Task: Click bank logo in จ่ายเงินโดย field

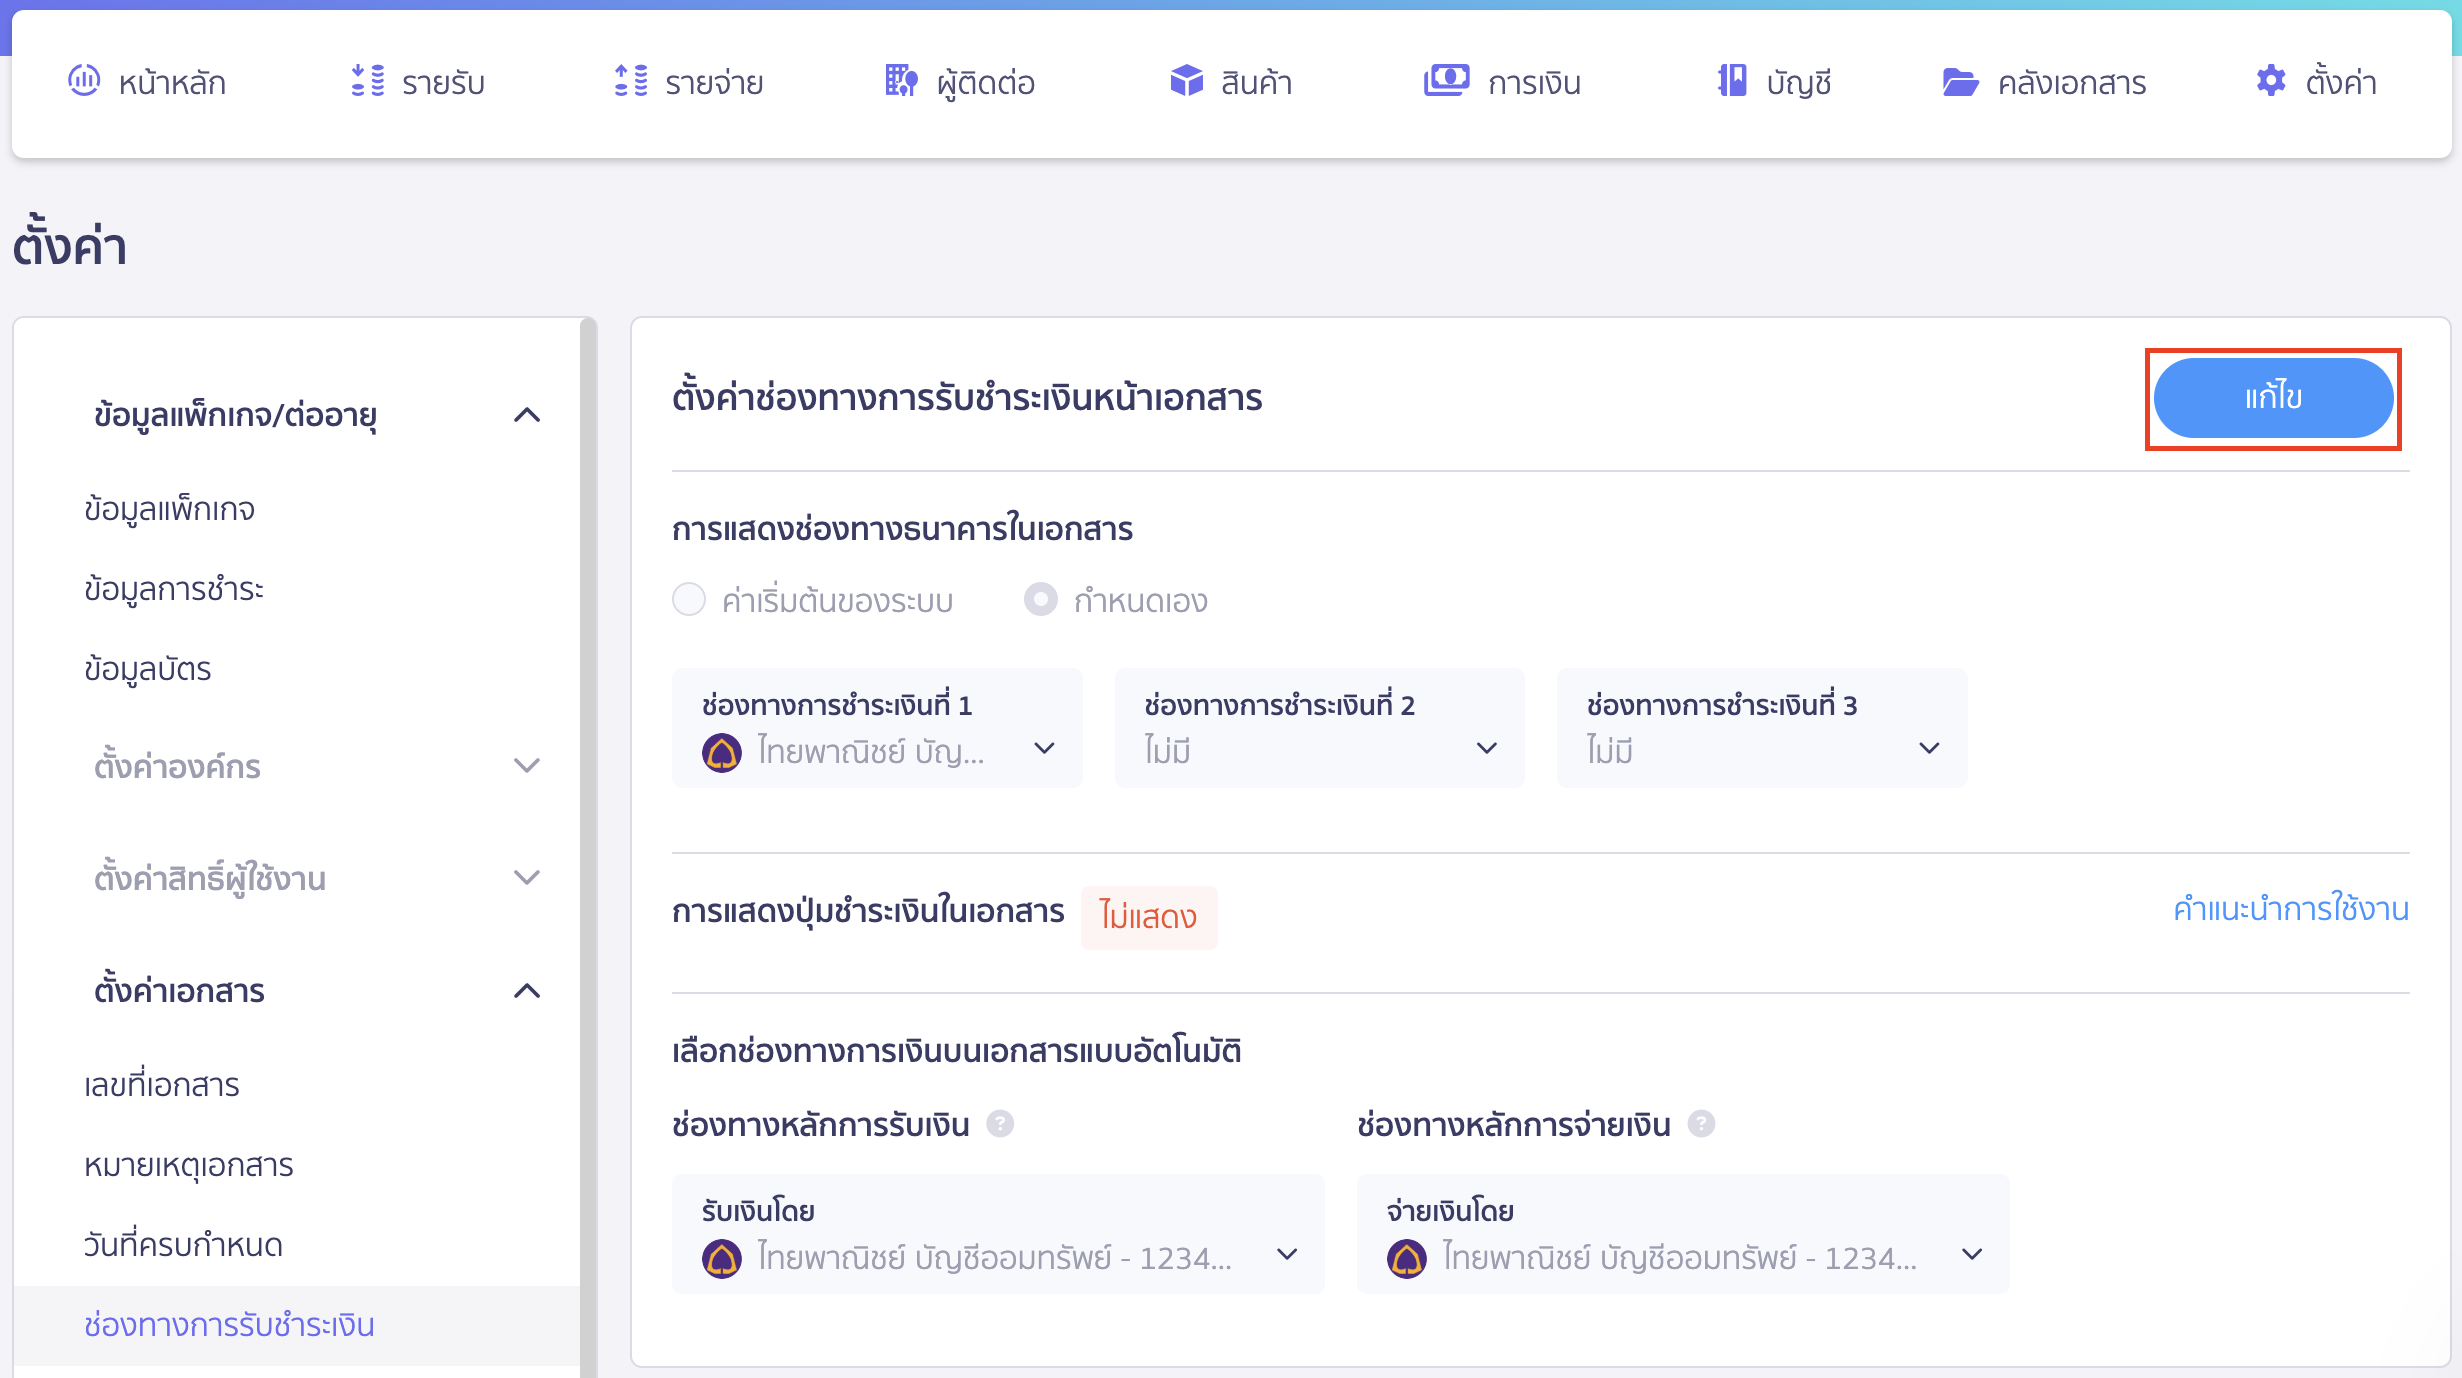Action: pos(1406,1258)
